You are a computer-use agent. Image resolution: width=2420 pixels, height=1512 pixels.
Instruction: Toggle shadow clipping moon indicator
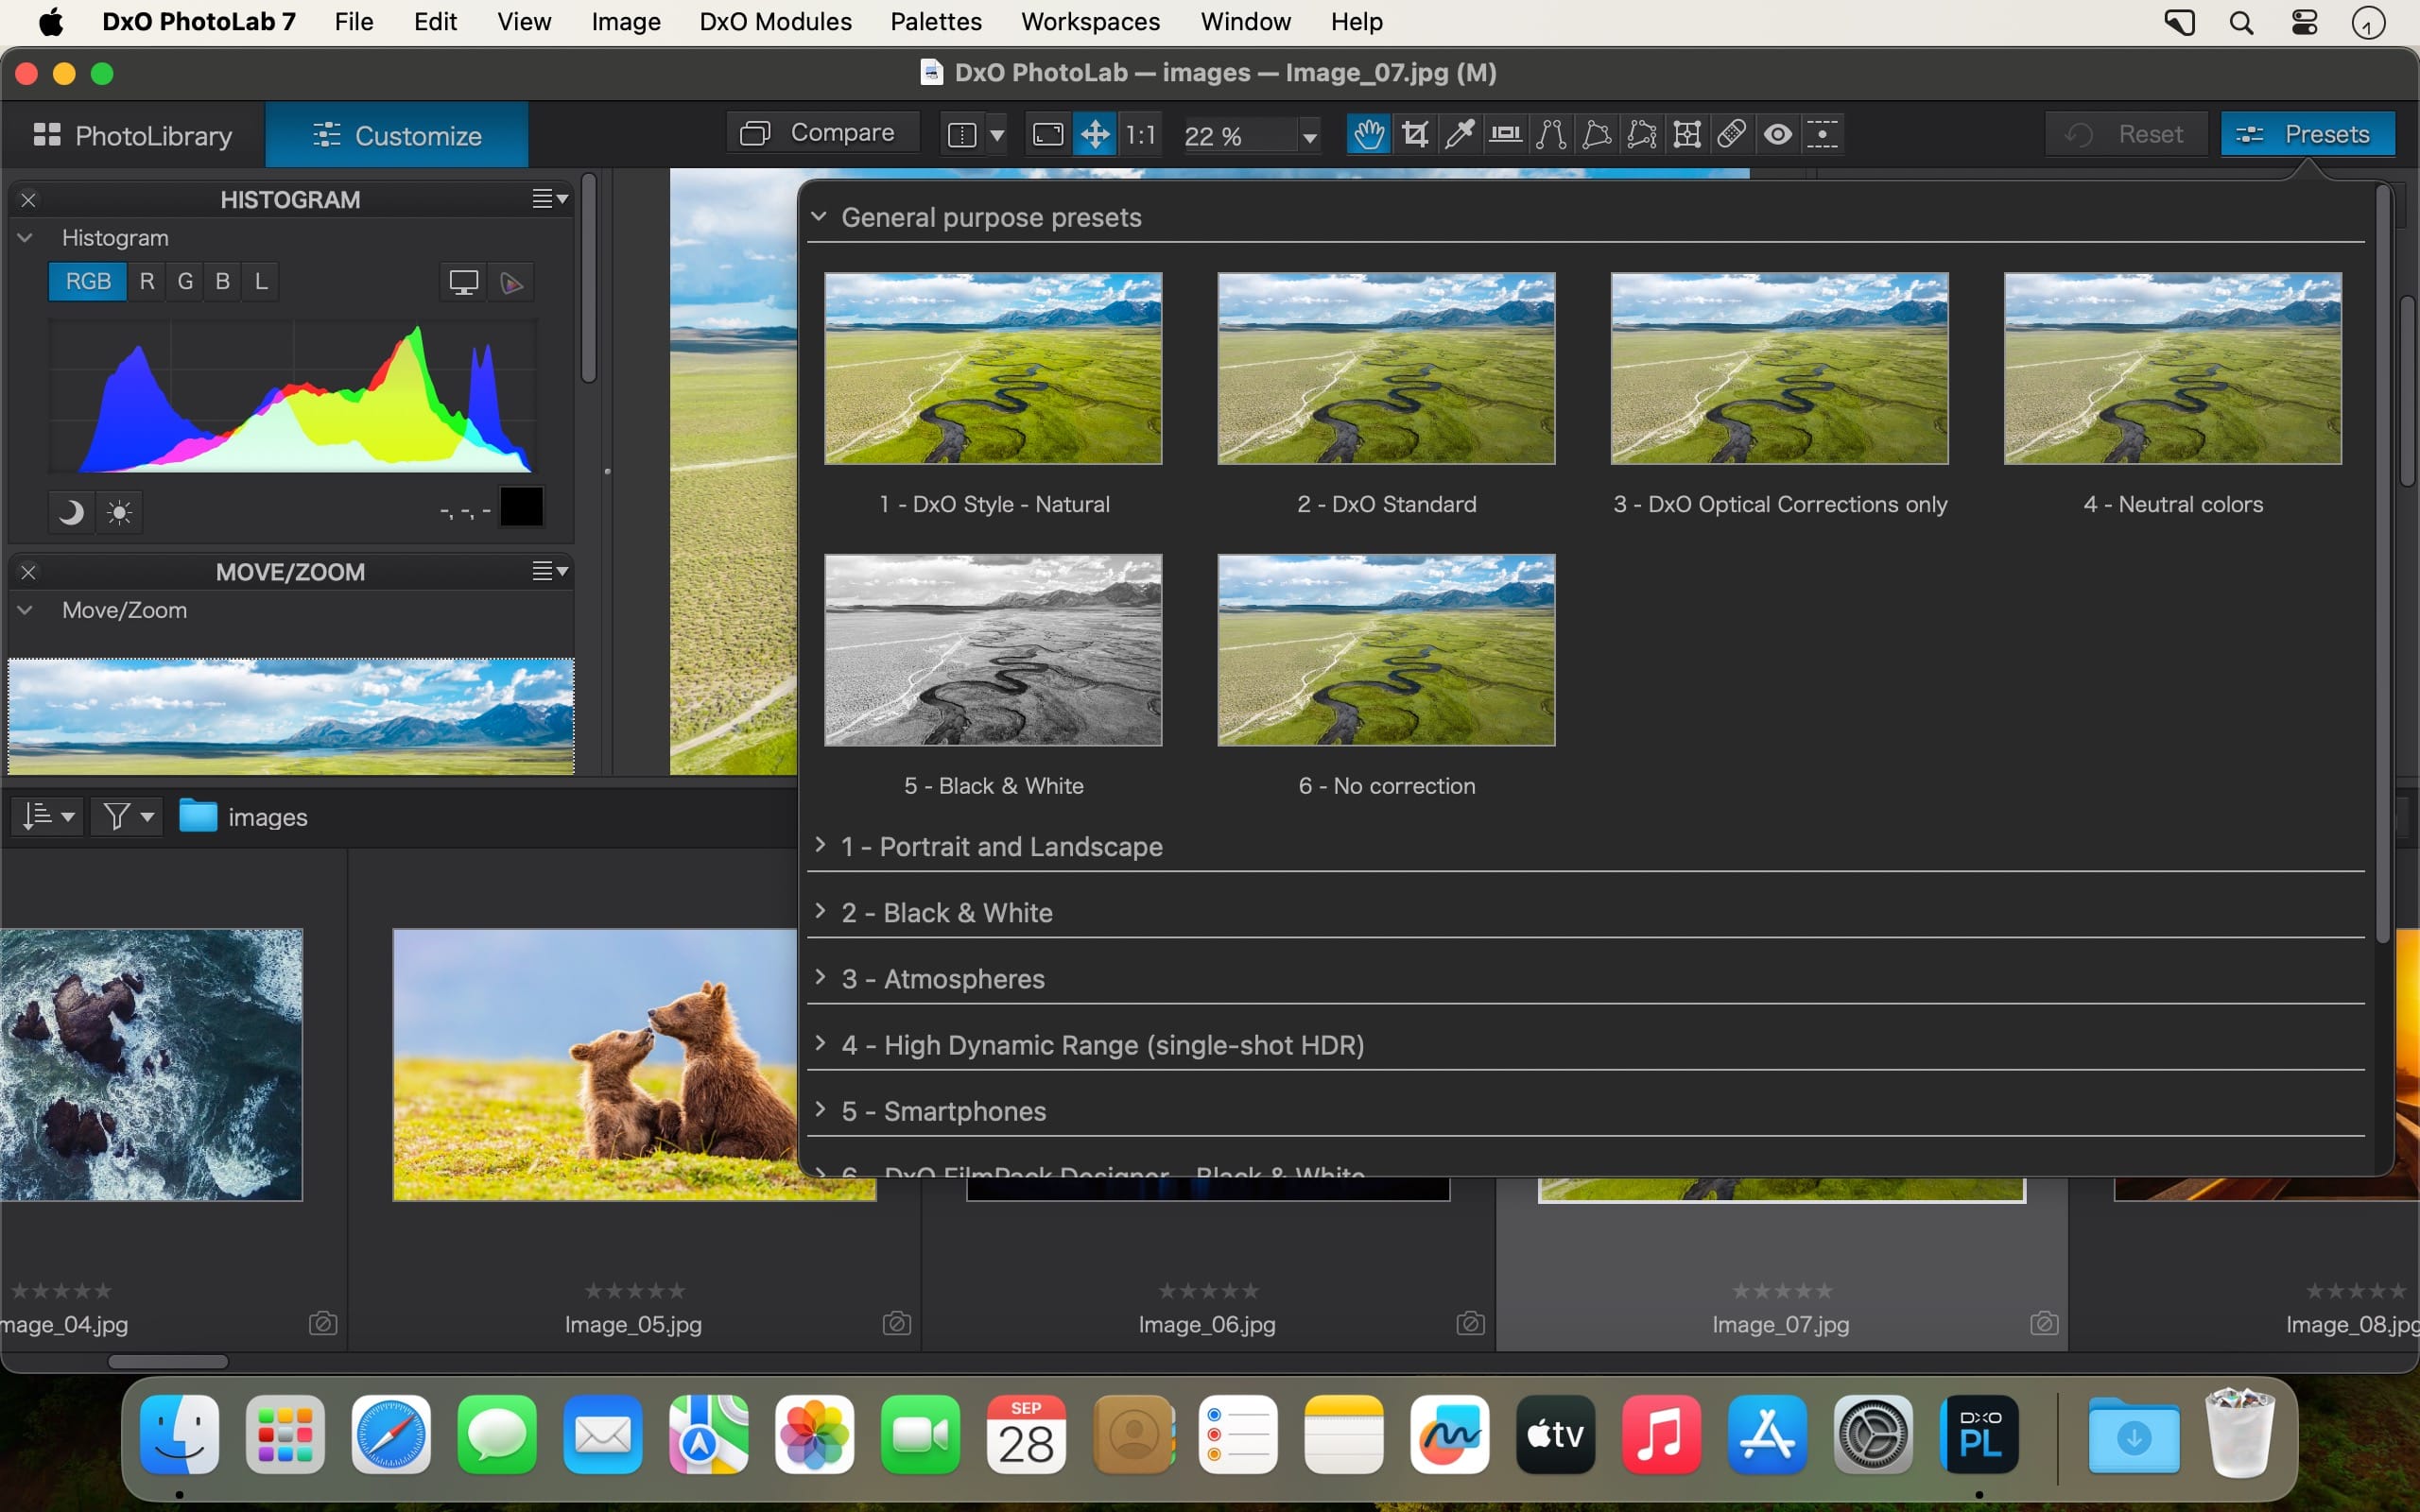[70, 513]
